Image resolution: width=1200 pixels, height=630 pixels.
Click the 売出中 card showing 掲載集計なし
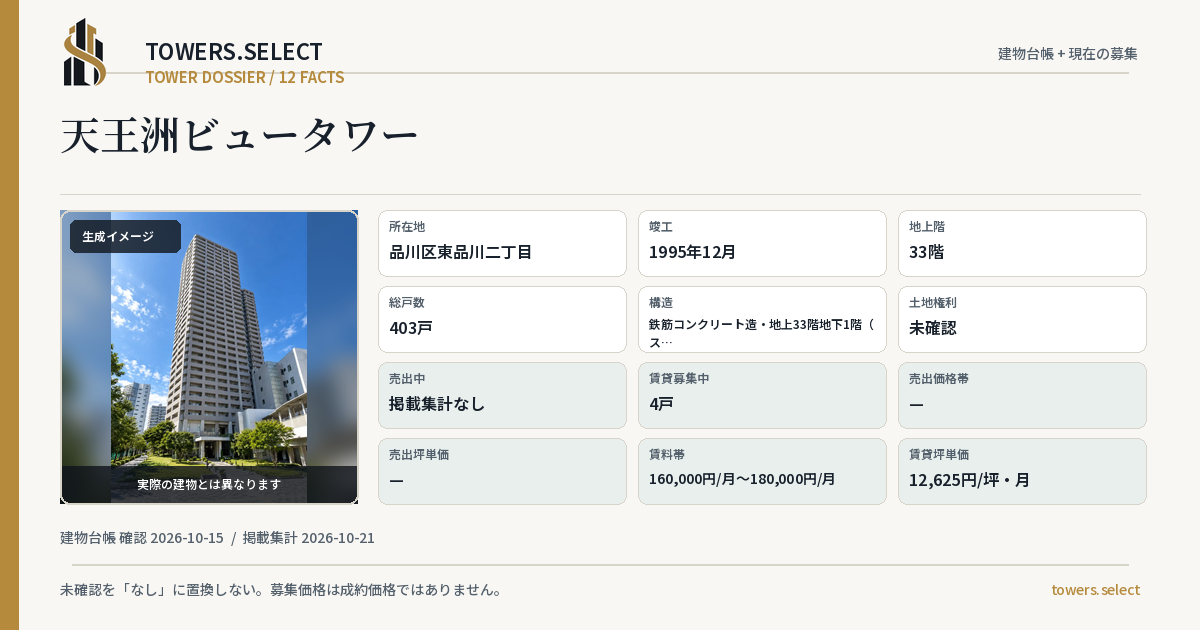point(502,395)
